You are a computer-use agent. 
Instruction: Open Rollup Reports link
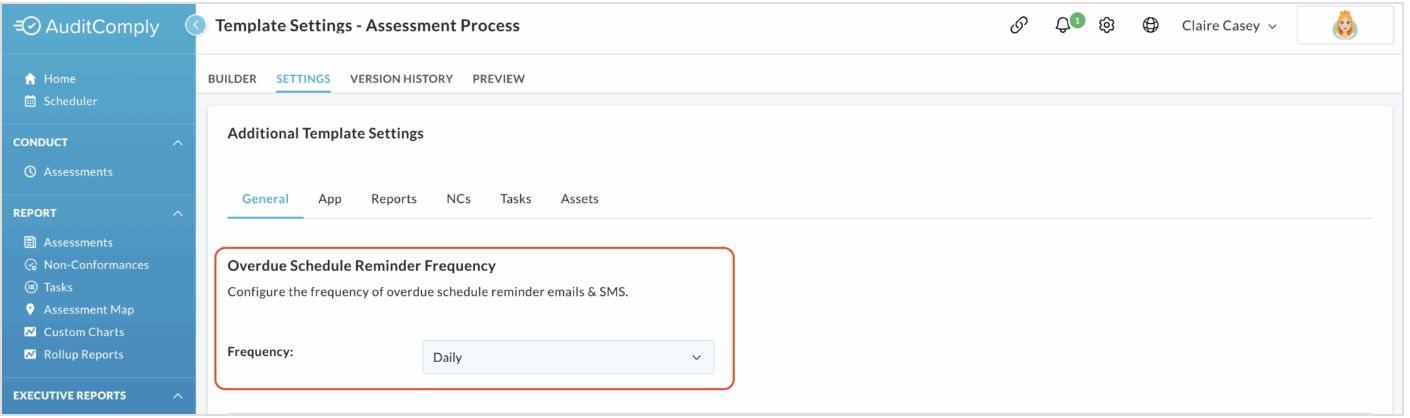click(74, 354)
